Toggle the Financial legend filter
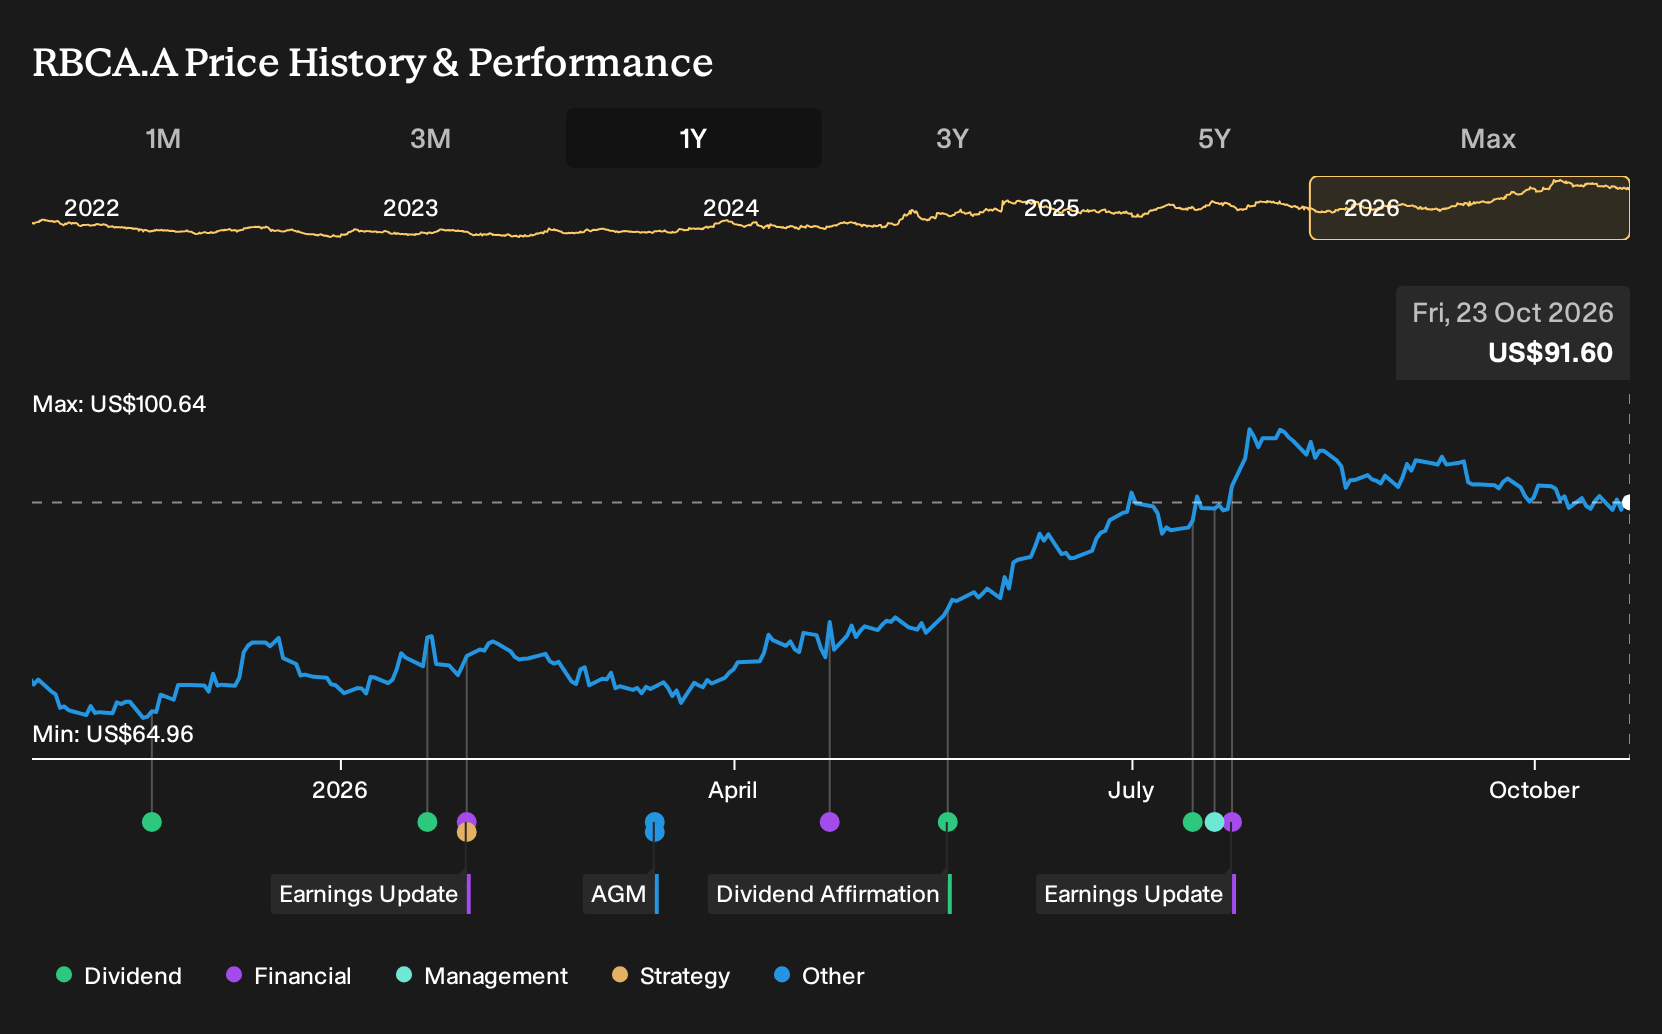The width and height of the screenshot is (1662, 1034). [288, 976]
